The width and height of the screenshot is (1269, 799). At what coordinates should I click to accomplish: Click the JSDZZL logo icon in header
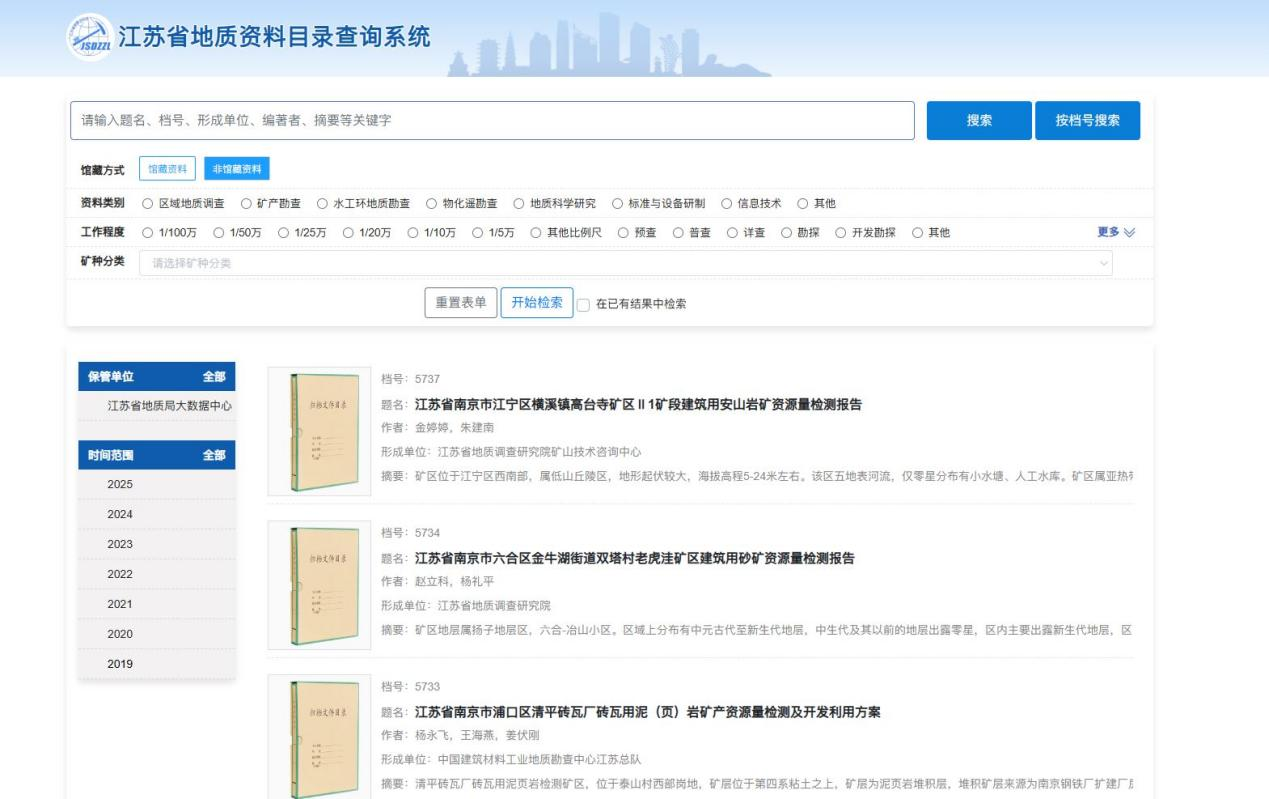click(90, 36)
